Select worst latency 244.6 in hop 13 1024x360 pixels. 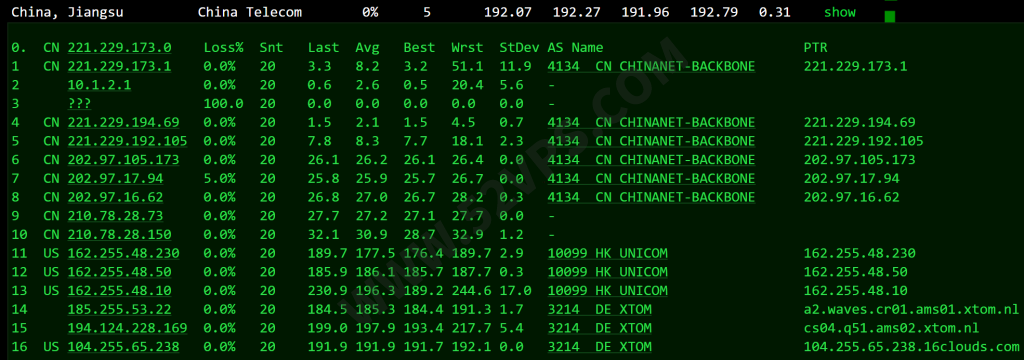(471, 291)
